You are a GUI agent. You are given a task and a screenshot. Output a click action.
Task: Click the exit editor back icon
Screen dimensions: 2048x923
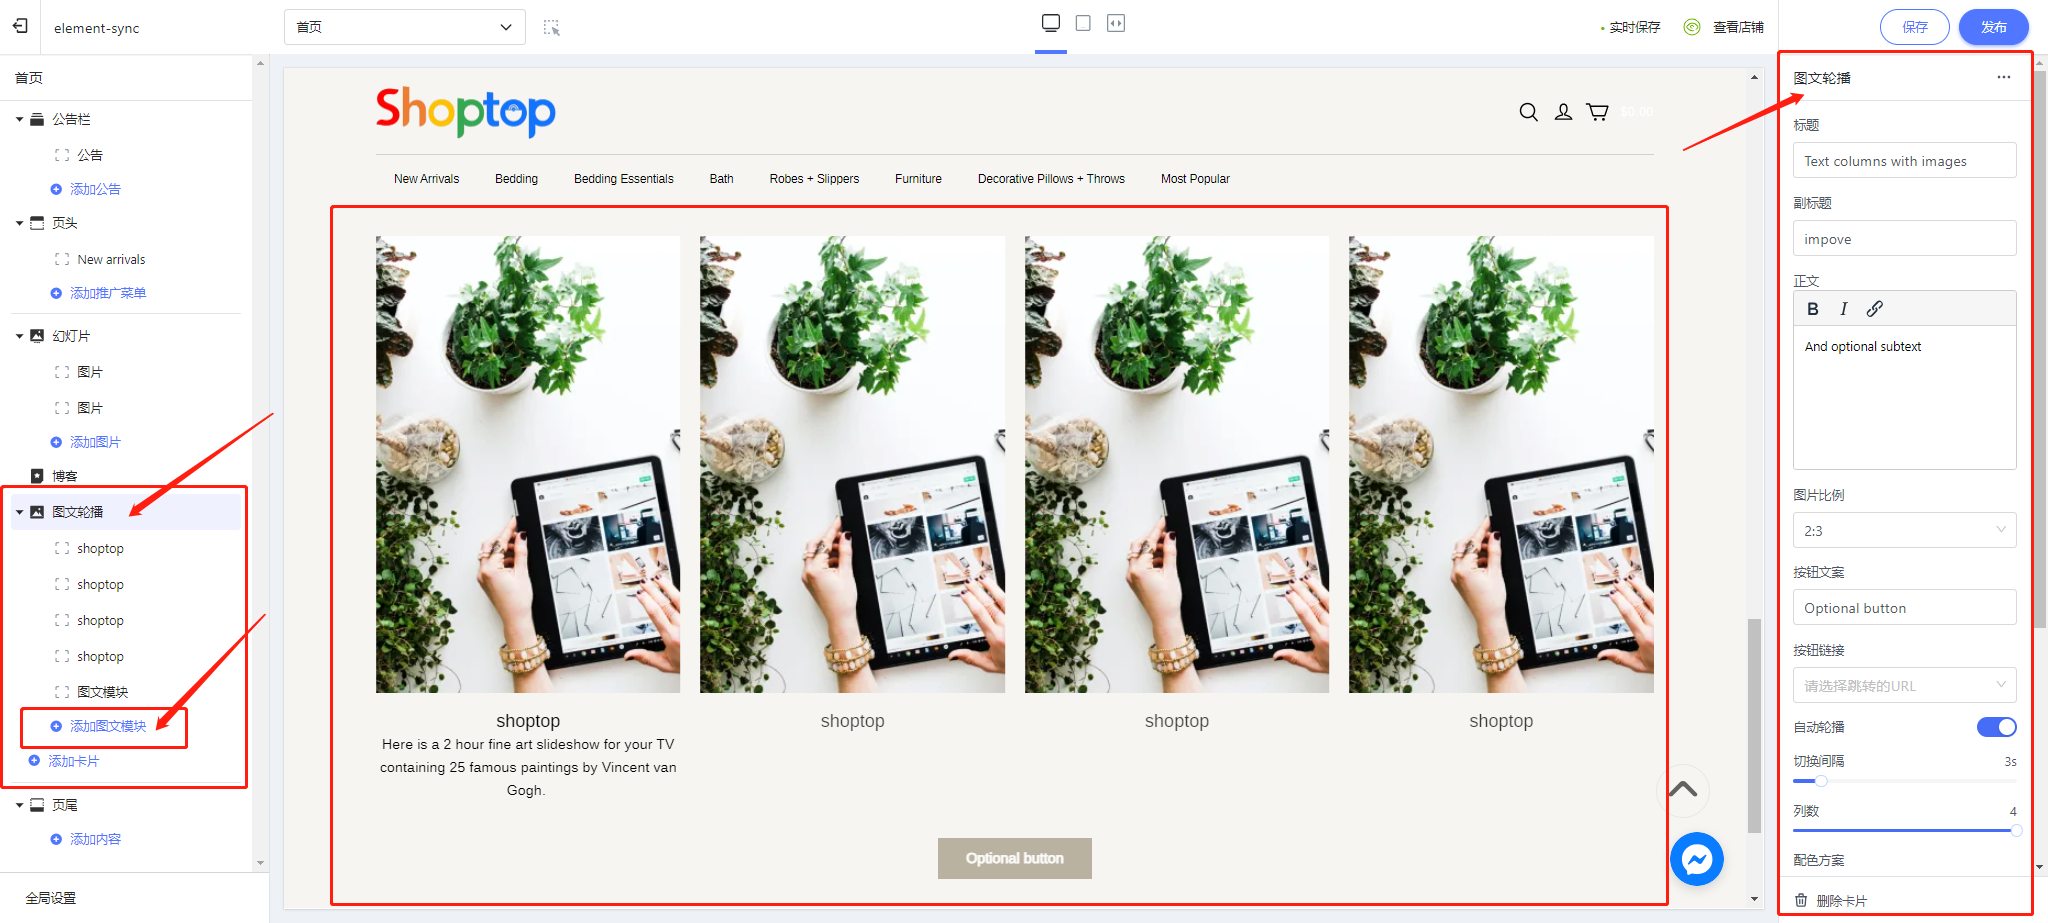tap(20, 27)
